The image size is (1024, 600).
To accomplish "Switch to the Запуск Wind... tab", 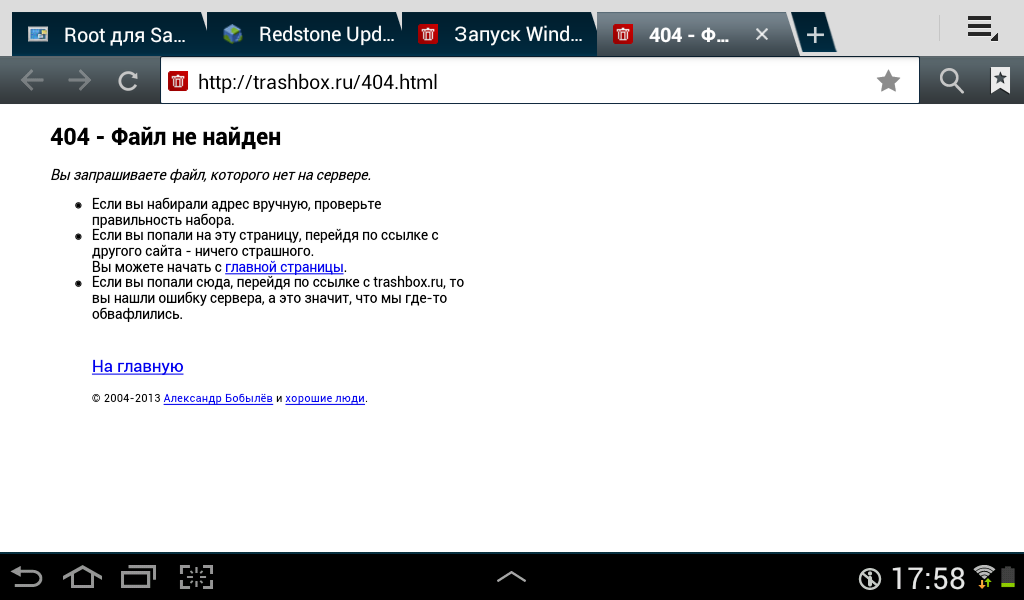I will pos(500,34).
